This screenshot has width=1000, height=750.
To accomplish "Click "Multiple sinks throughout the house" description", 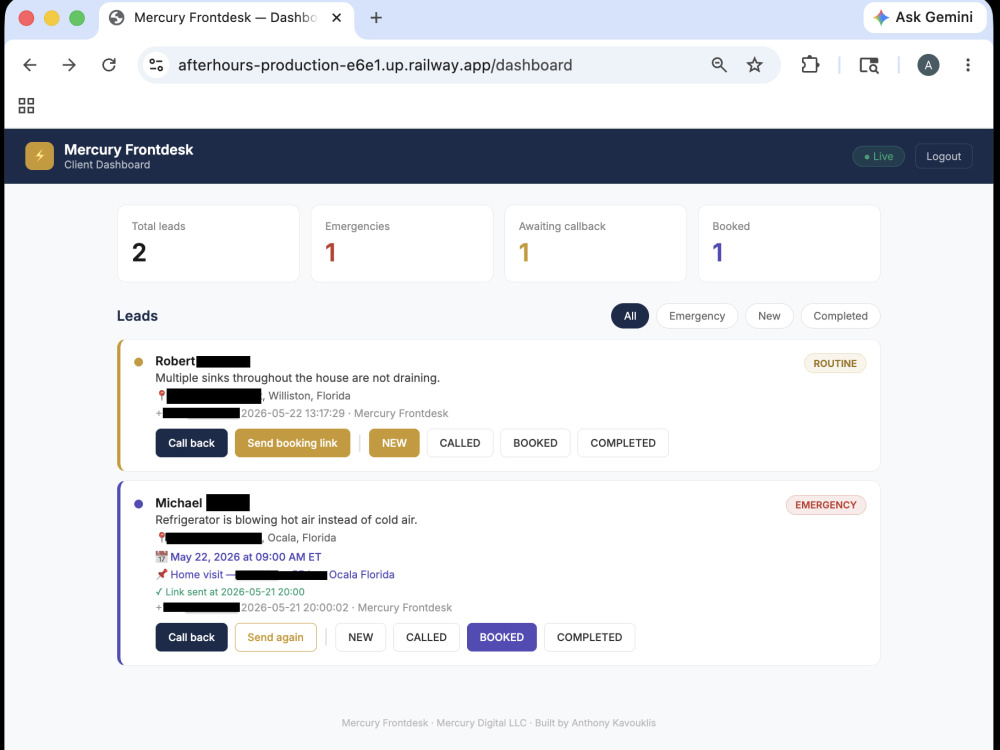I will coord(297,378).
